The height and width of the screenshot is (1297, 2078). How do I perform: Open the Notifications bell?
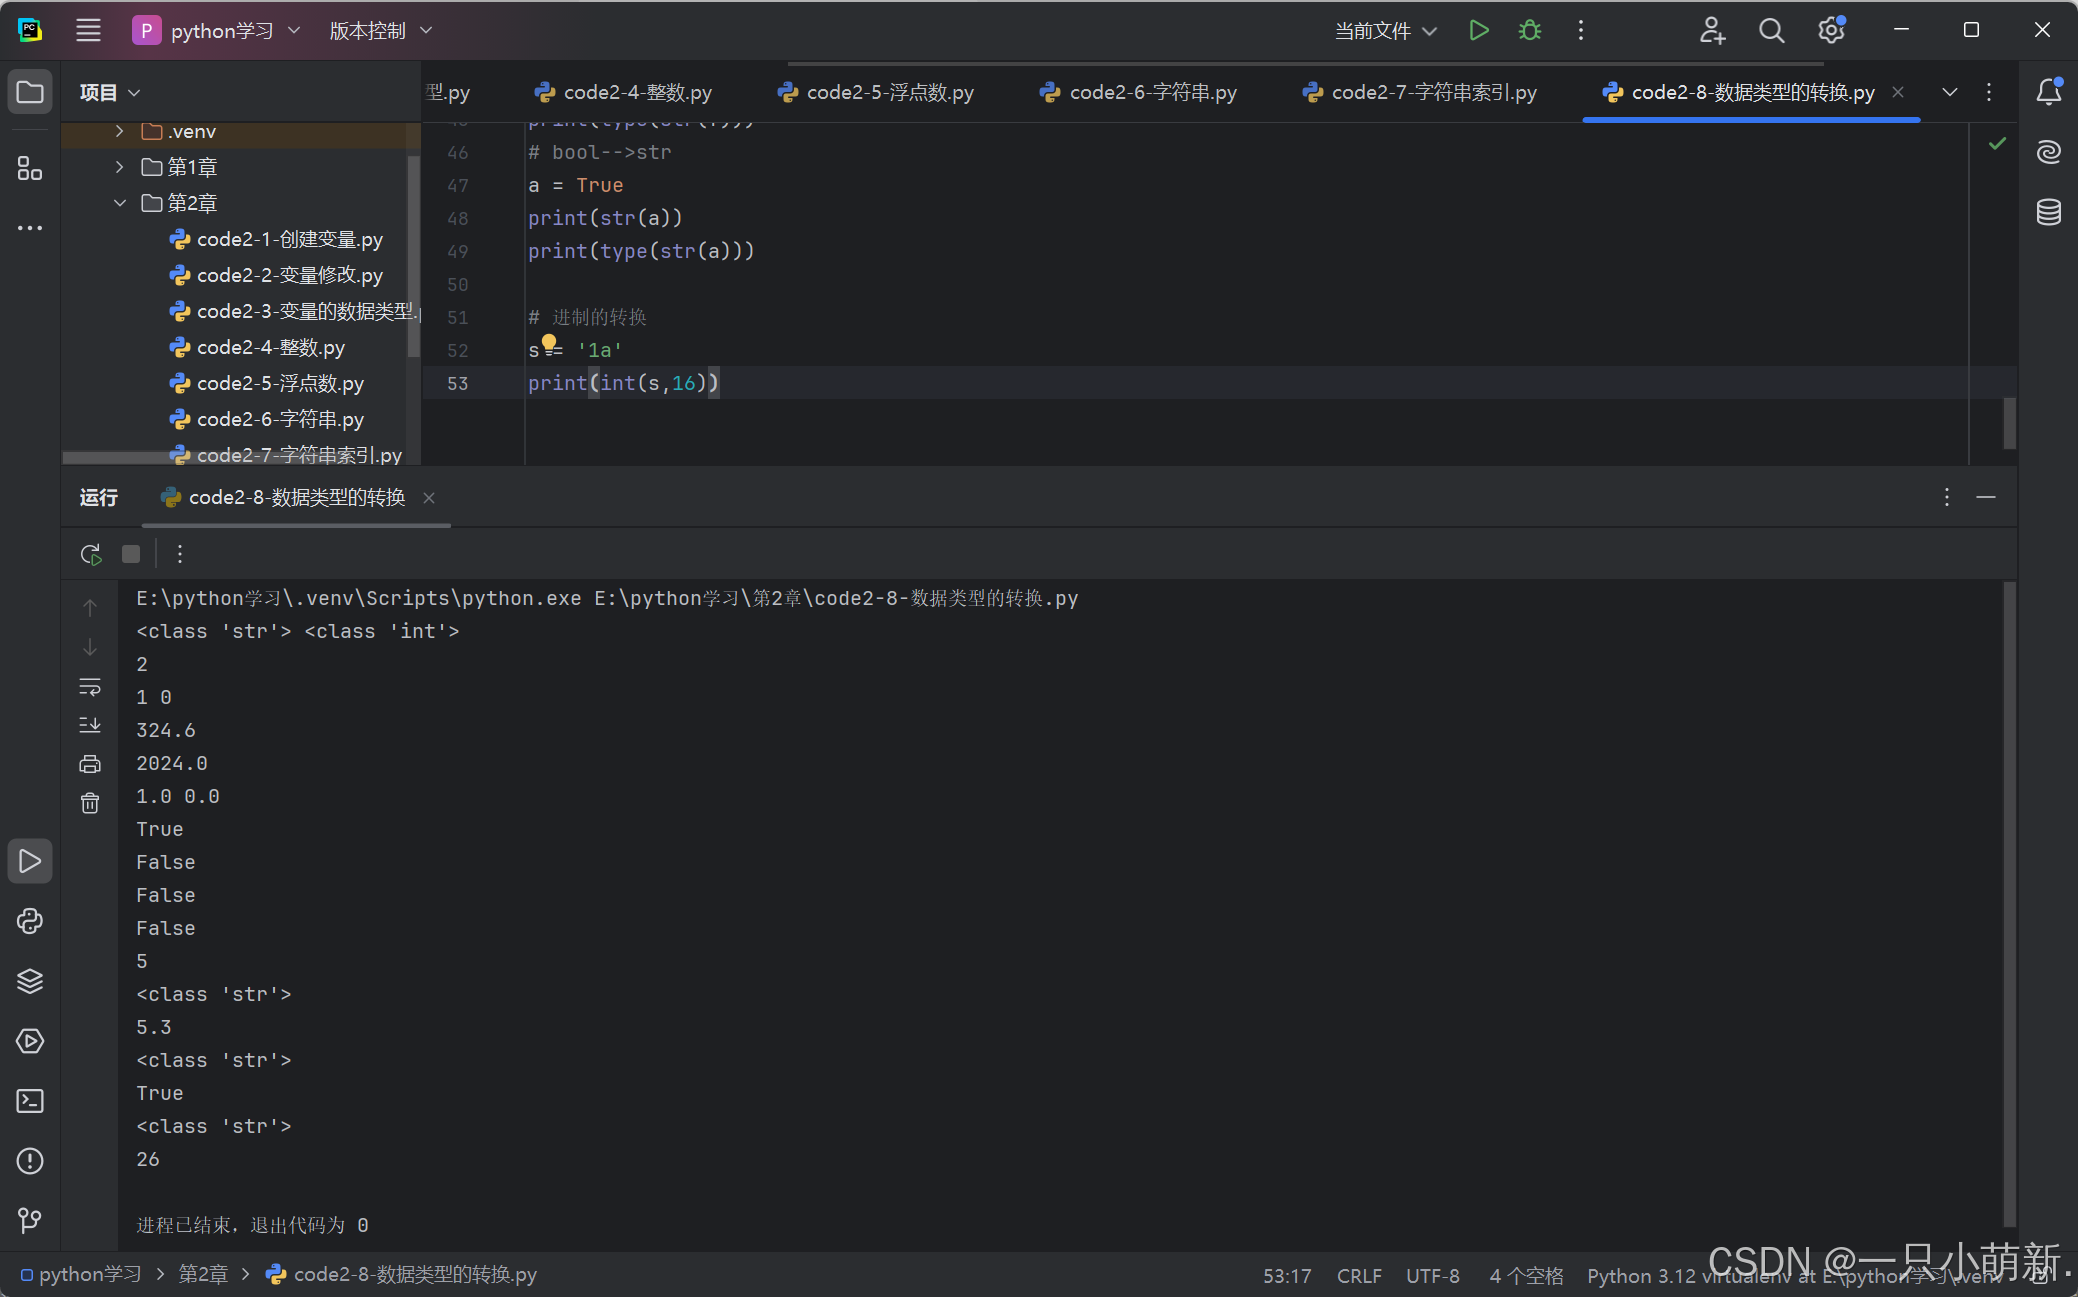pyautogui.click(x=2048, y=92)
